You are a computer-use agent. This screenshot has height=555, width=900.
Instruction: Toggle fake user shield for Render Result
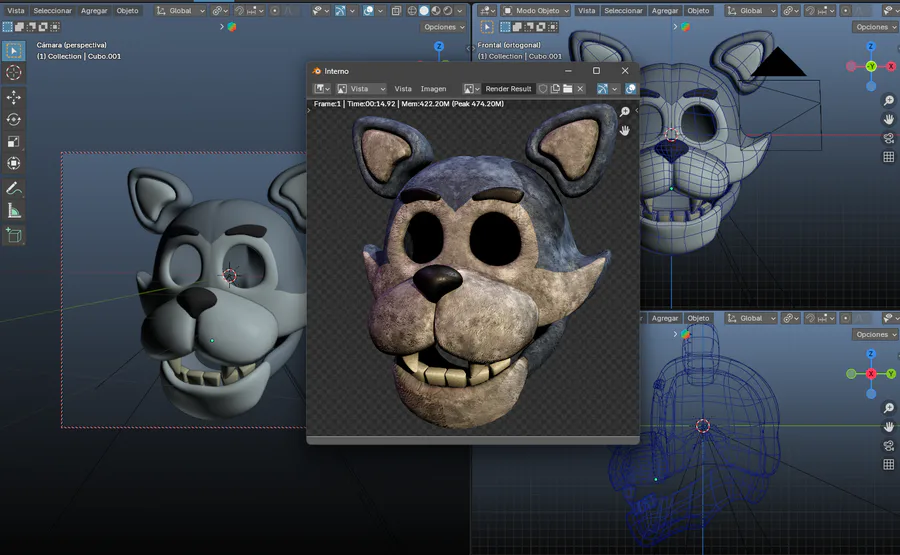(x=543, y=88)
